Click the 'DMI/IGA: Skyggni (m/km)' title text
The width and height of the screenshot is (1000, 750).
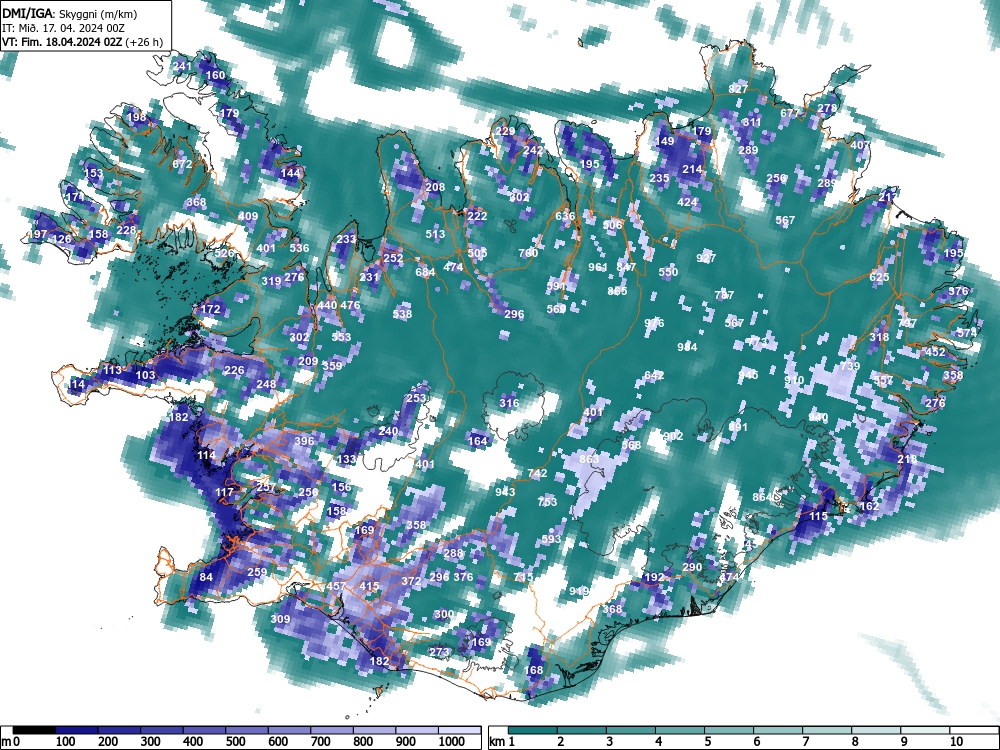pyautogui.click(x=70, y=14)
